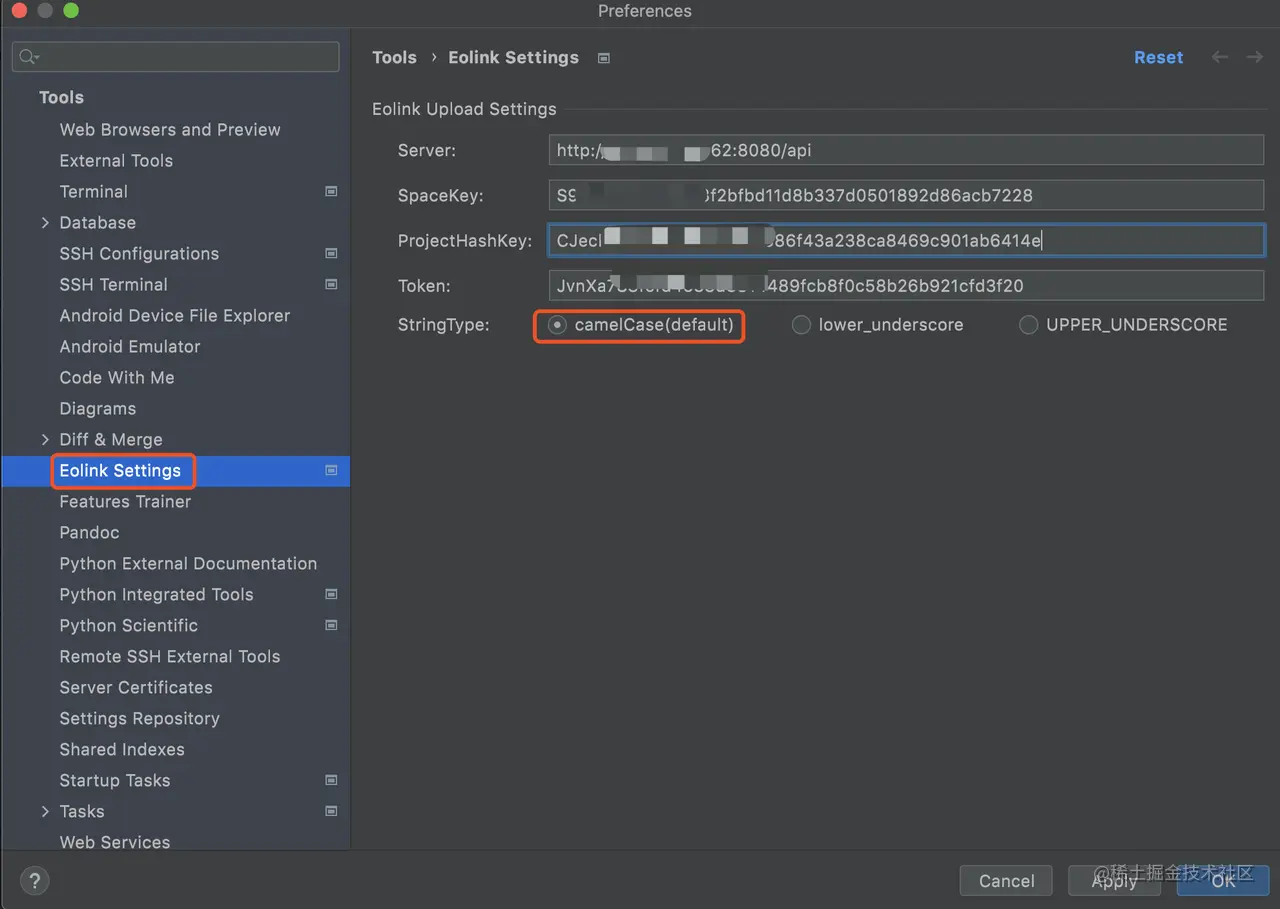Click the Tools section header in sidebar
Image resolution: width=1280 pixels, height=909 pixels.
61,97
